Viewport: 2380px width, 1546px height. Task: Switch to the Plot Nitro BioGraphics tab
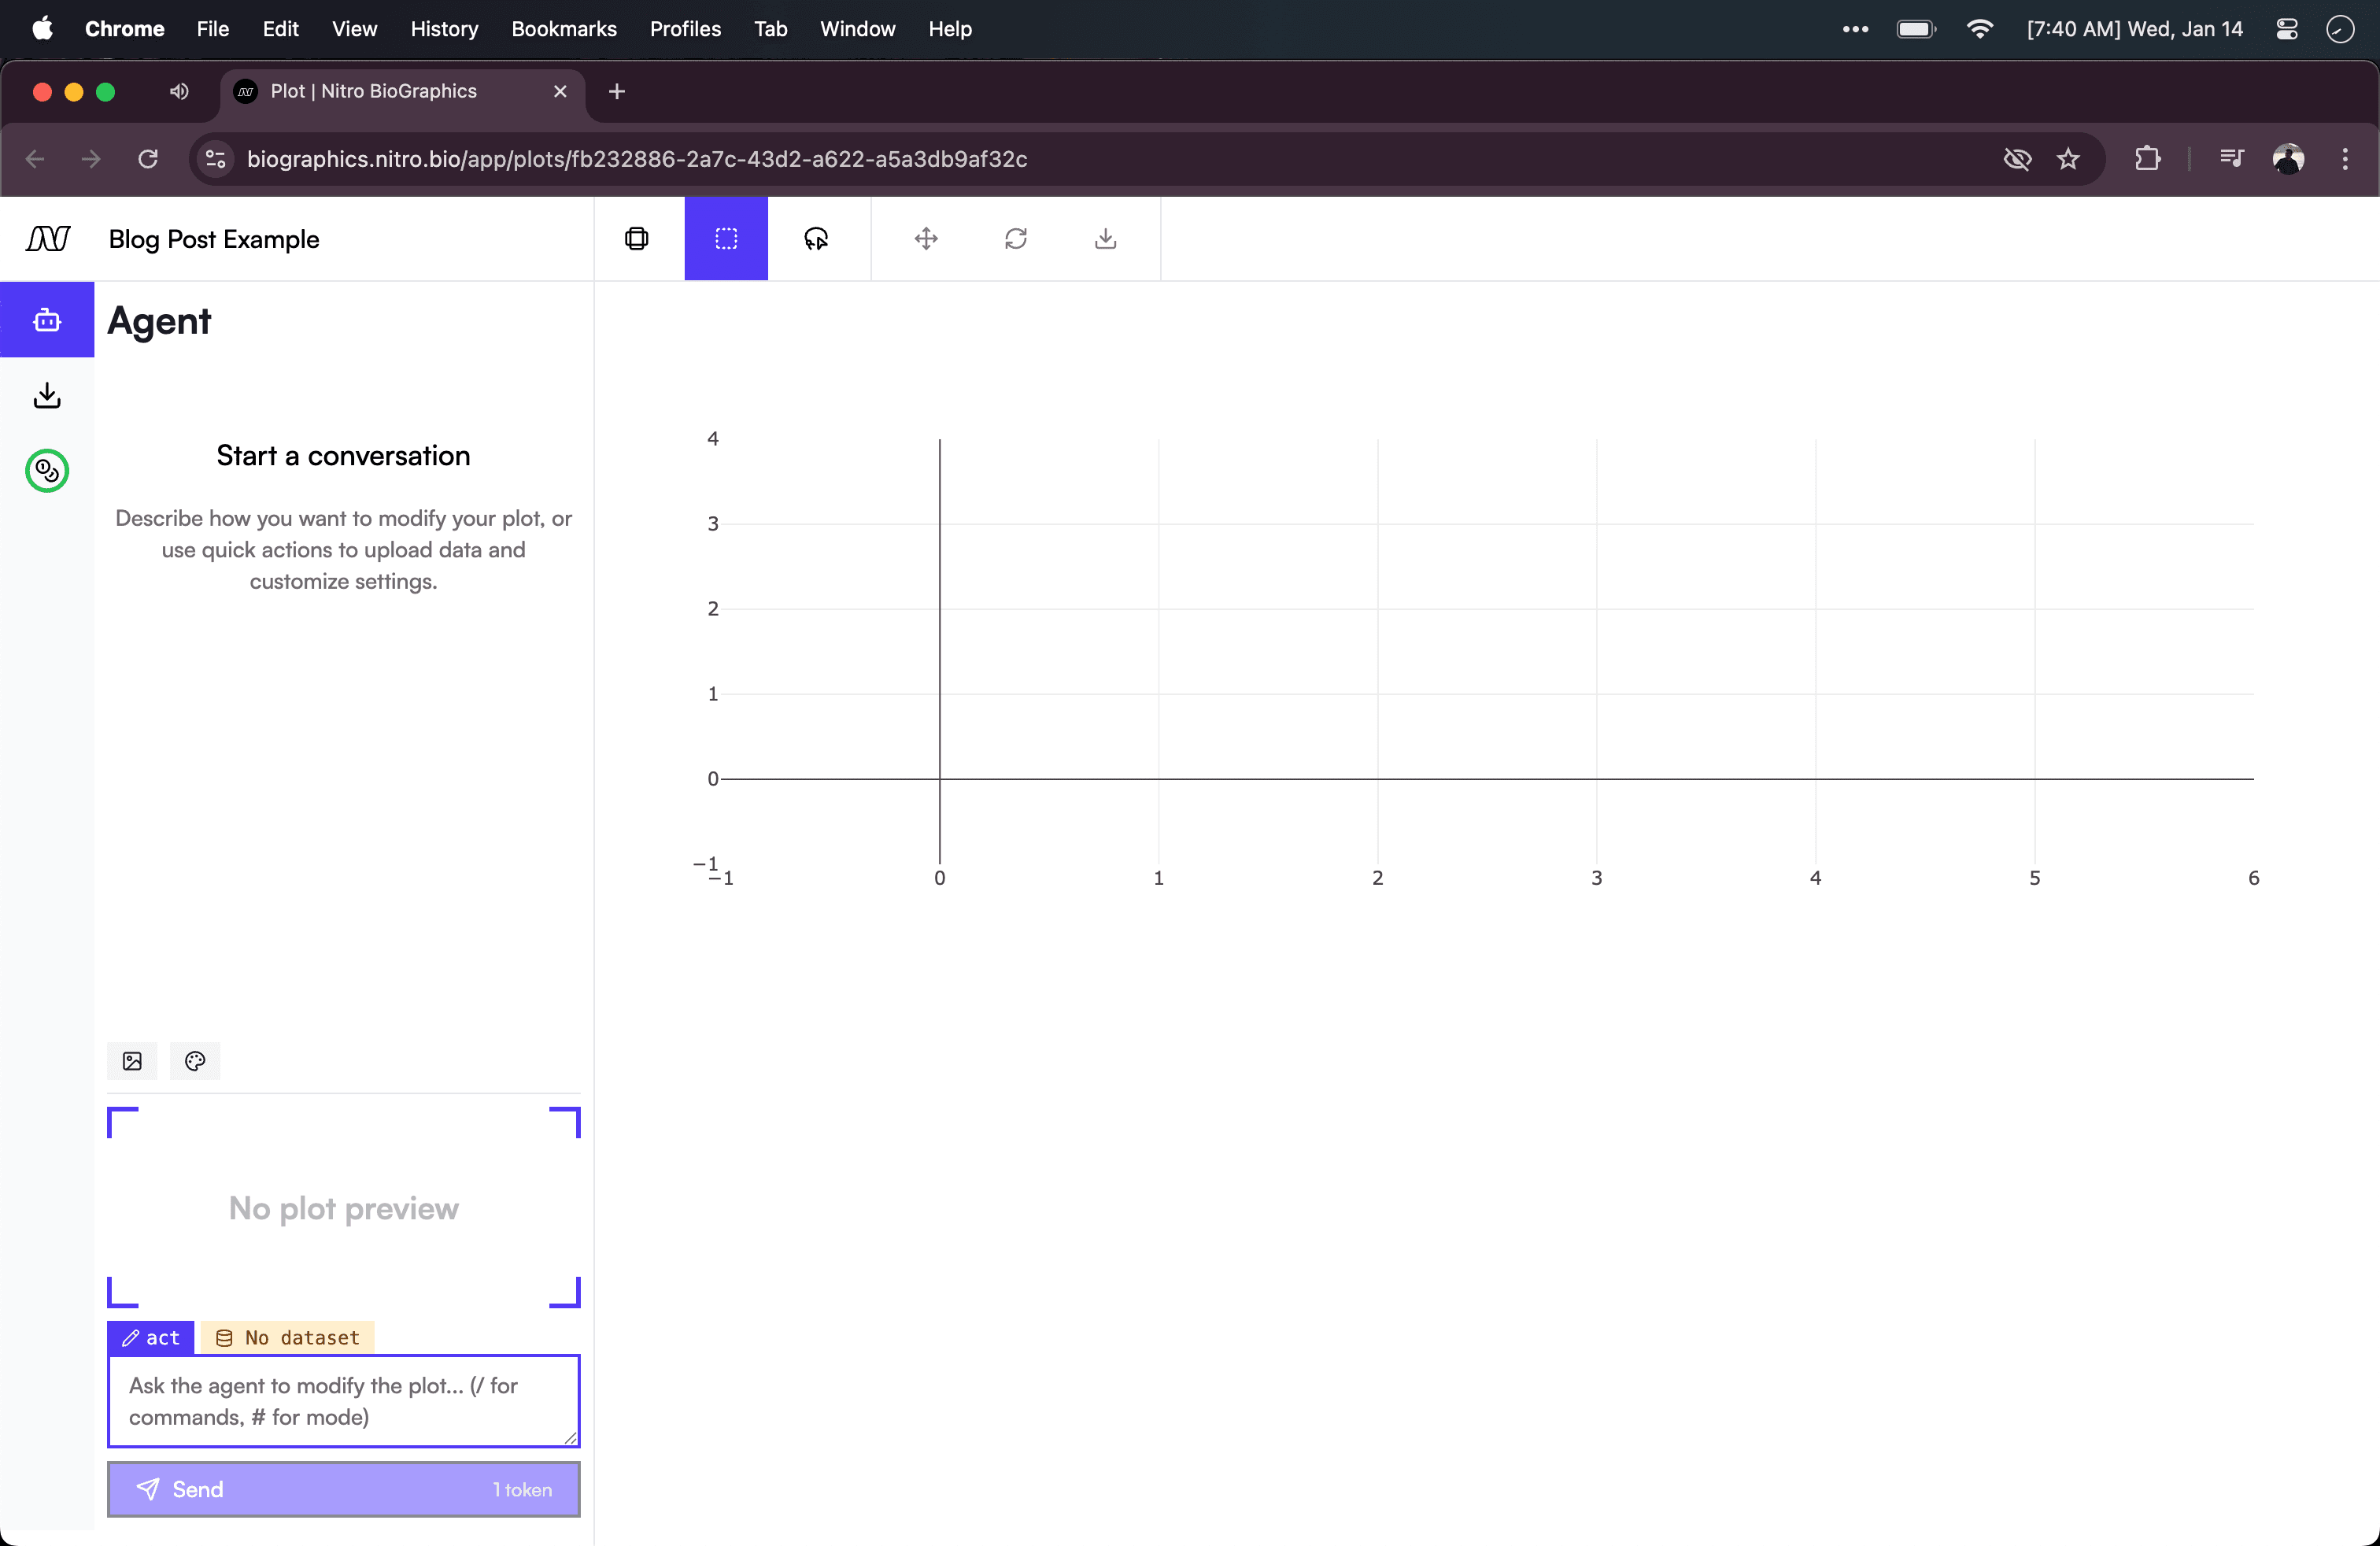(x=373, y=91)
